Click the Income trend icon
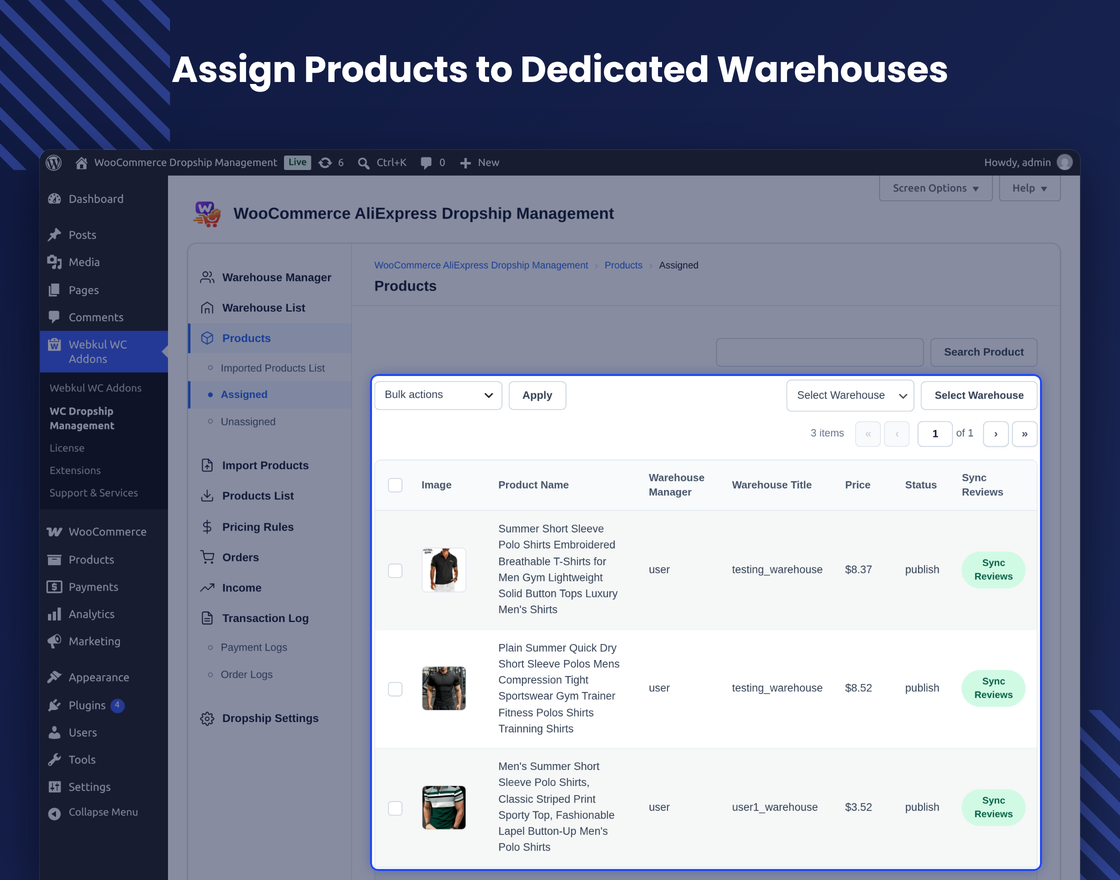 click(x=207, y=588)
